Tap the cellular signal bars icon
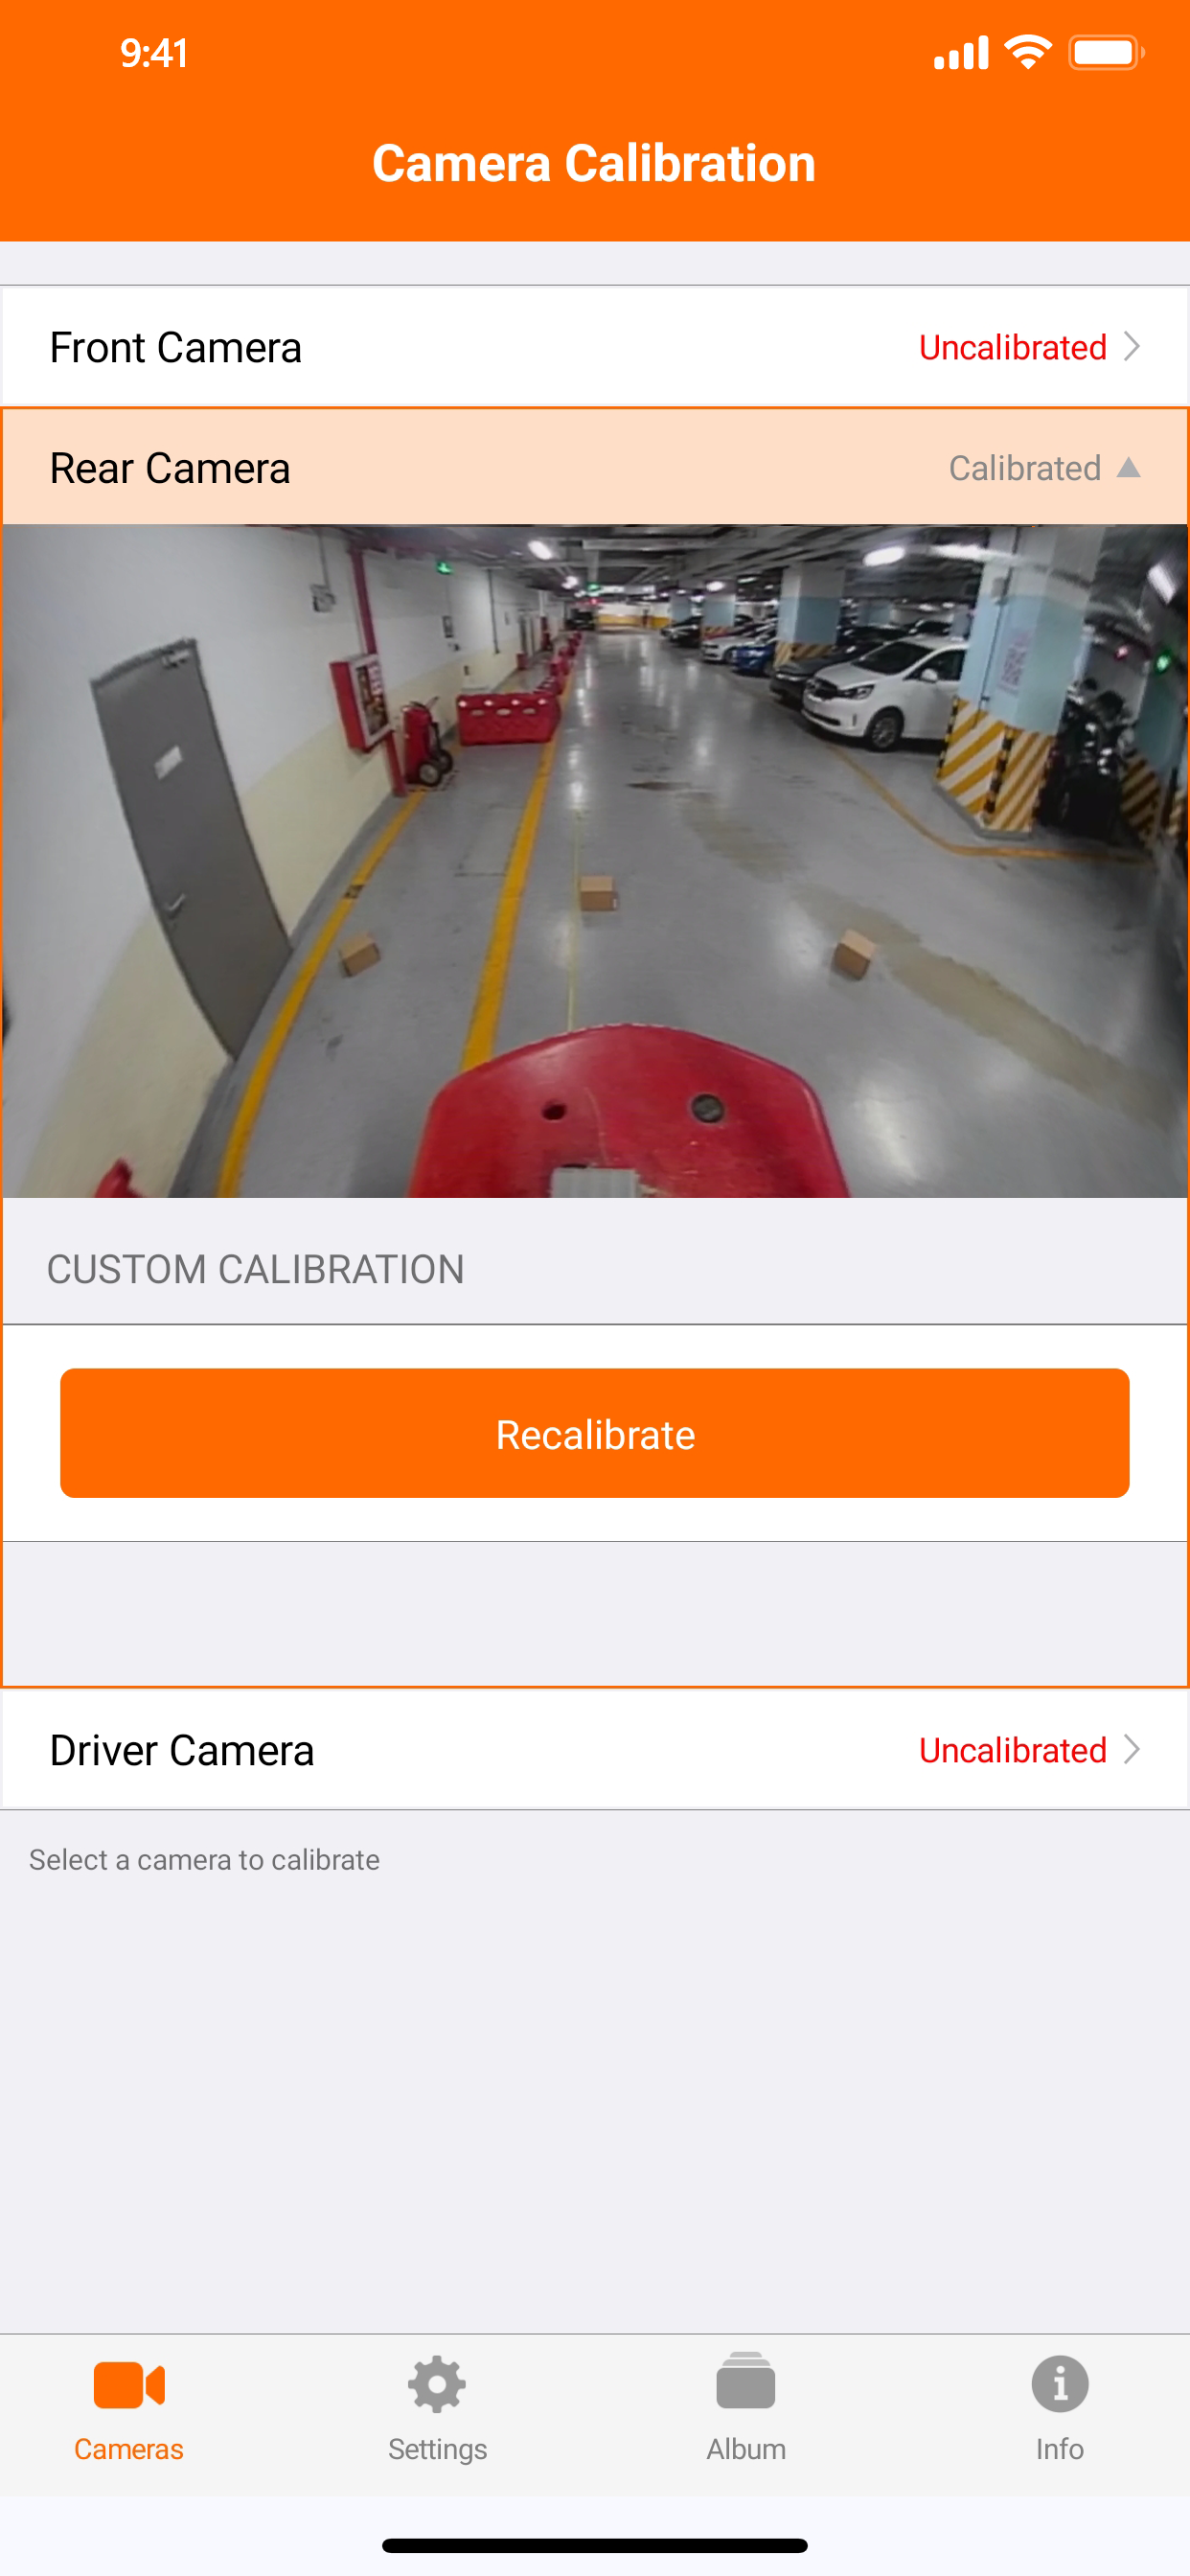1190x2576 pixels. pyautogui.click(x=961, y=52)
